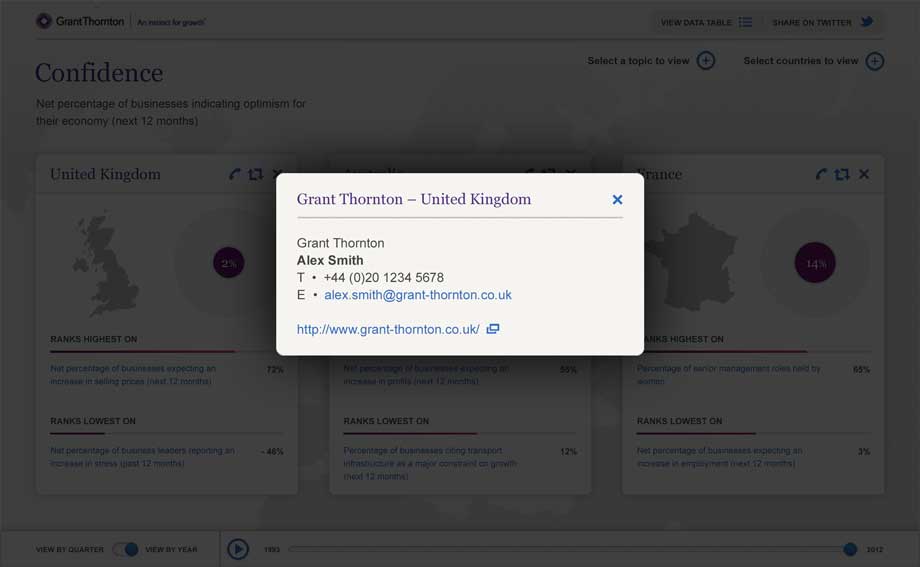This screenshot has height=567, width=920.
Task: Expand the Select a topic to view picker
Action: pos(706,61)
